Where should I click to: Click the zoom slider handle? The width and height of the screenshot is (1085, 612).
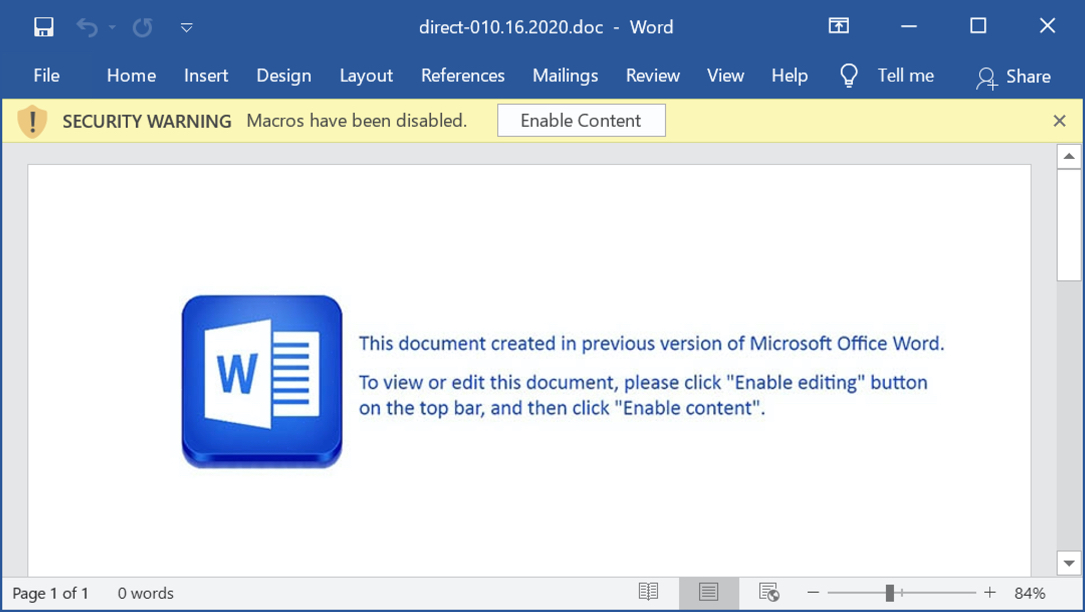click(890, 593)
